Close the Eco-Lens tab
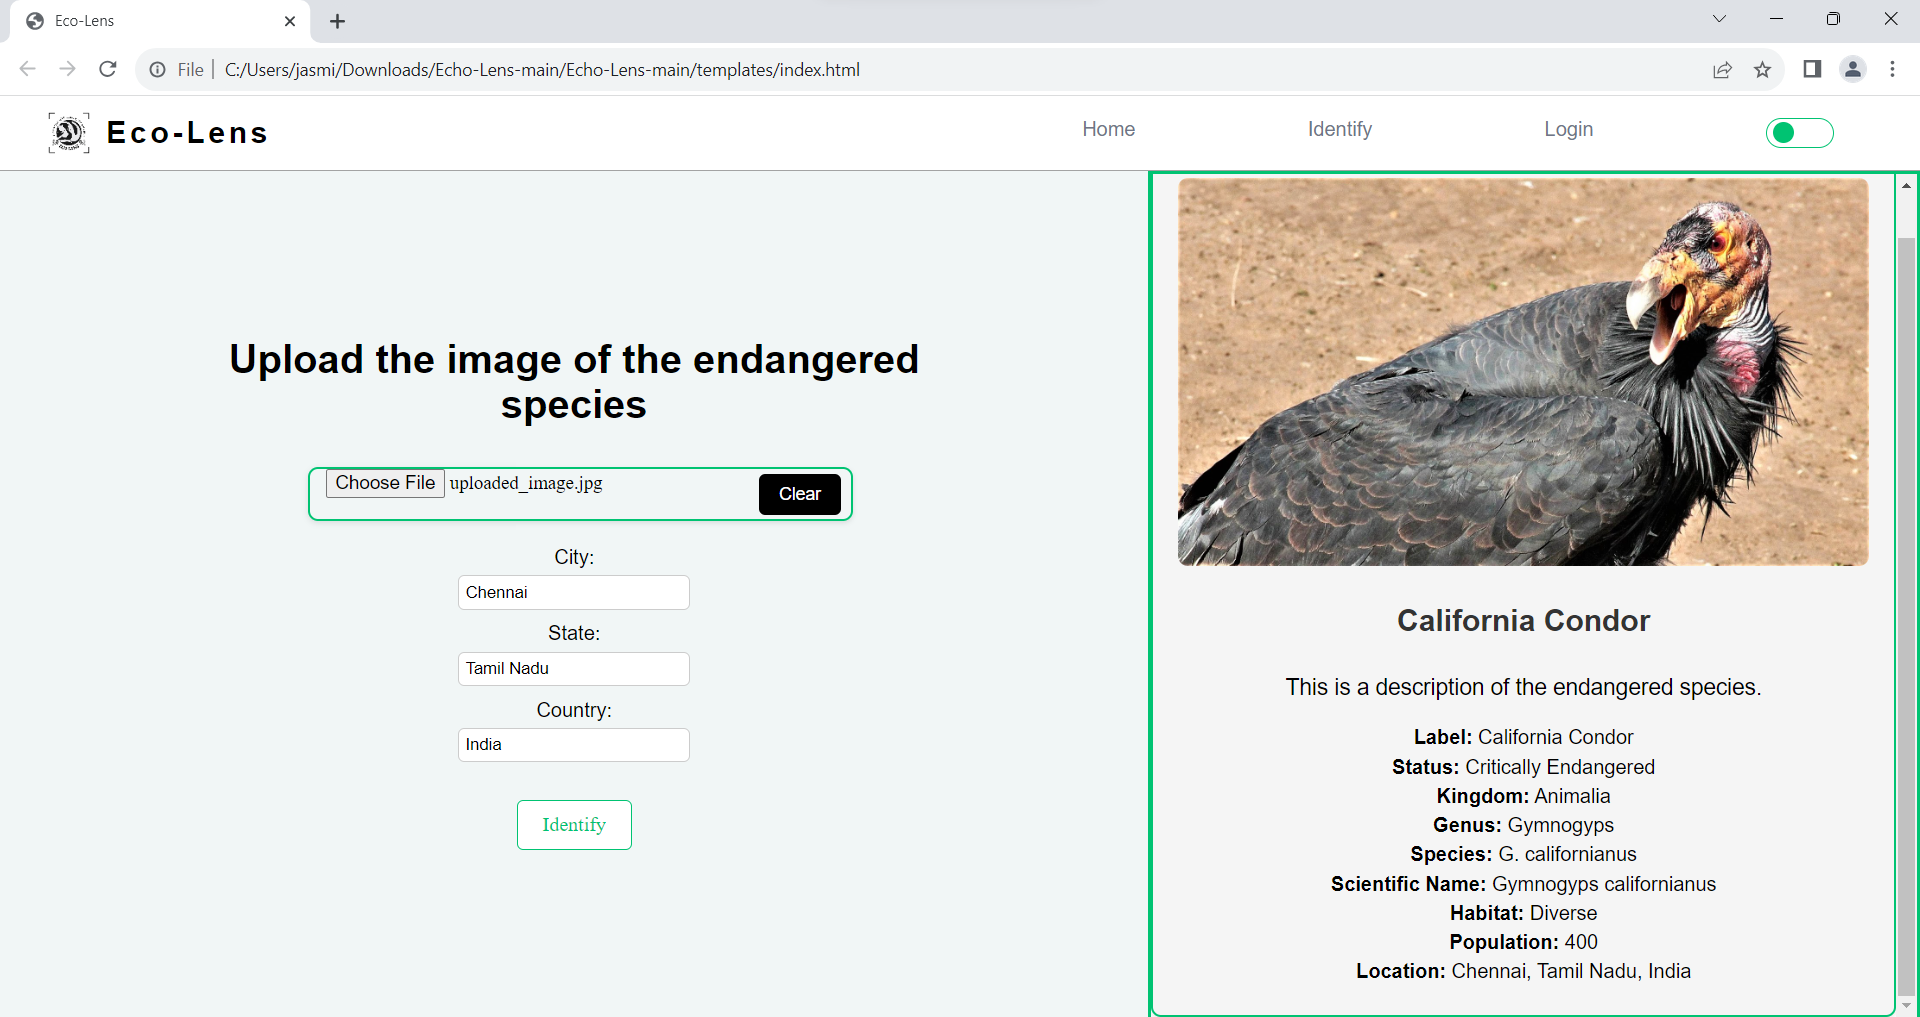The height and width of the screenshot is (1017, 1920). (290, 21)
